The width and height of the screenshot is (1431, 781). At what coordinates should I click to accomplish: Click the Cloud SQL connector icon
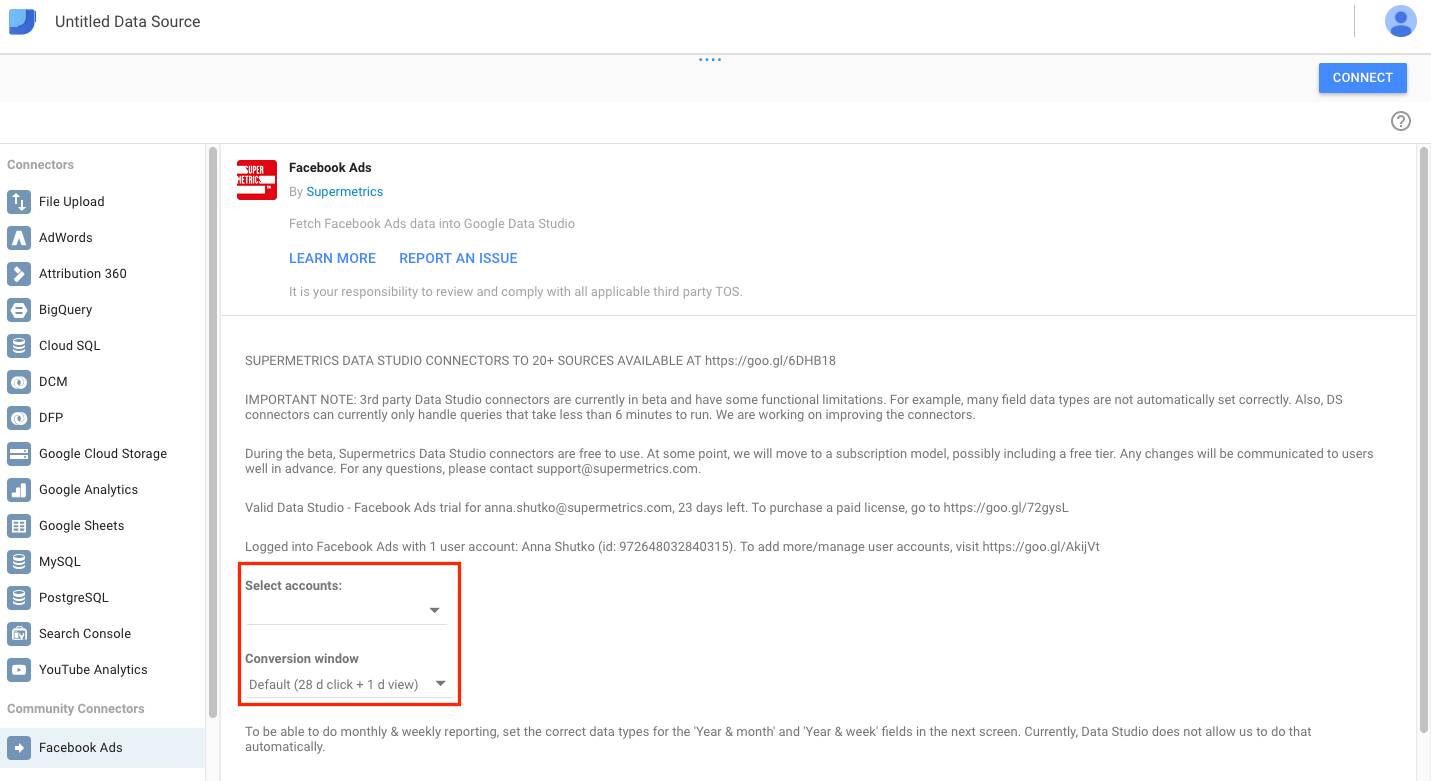click(19, 346)
